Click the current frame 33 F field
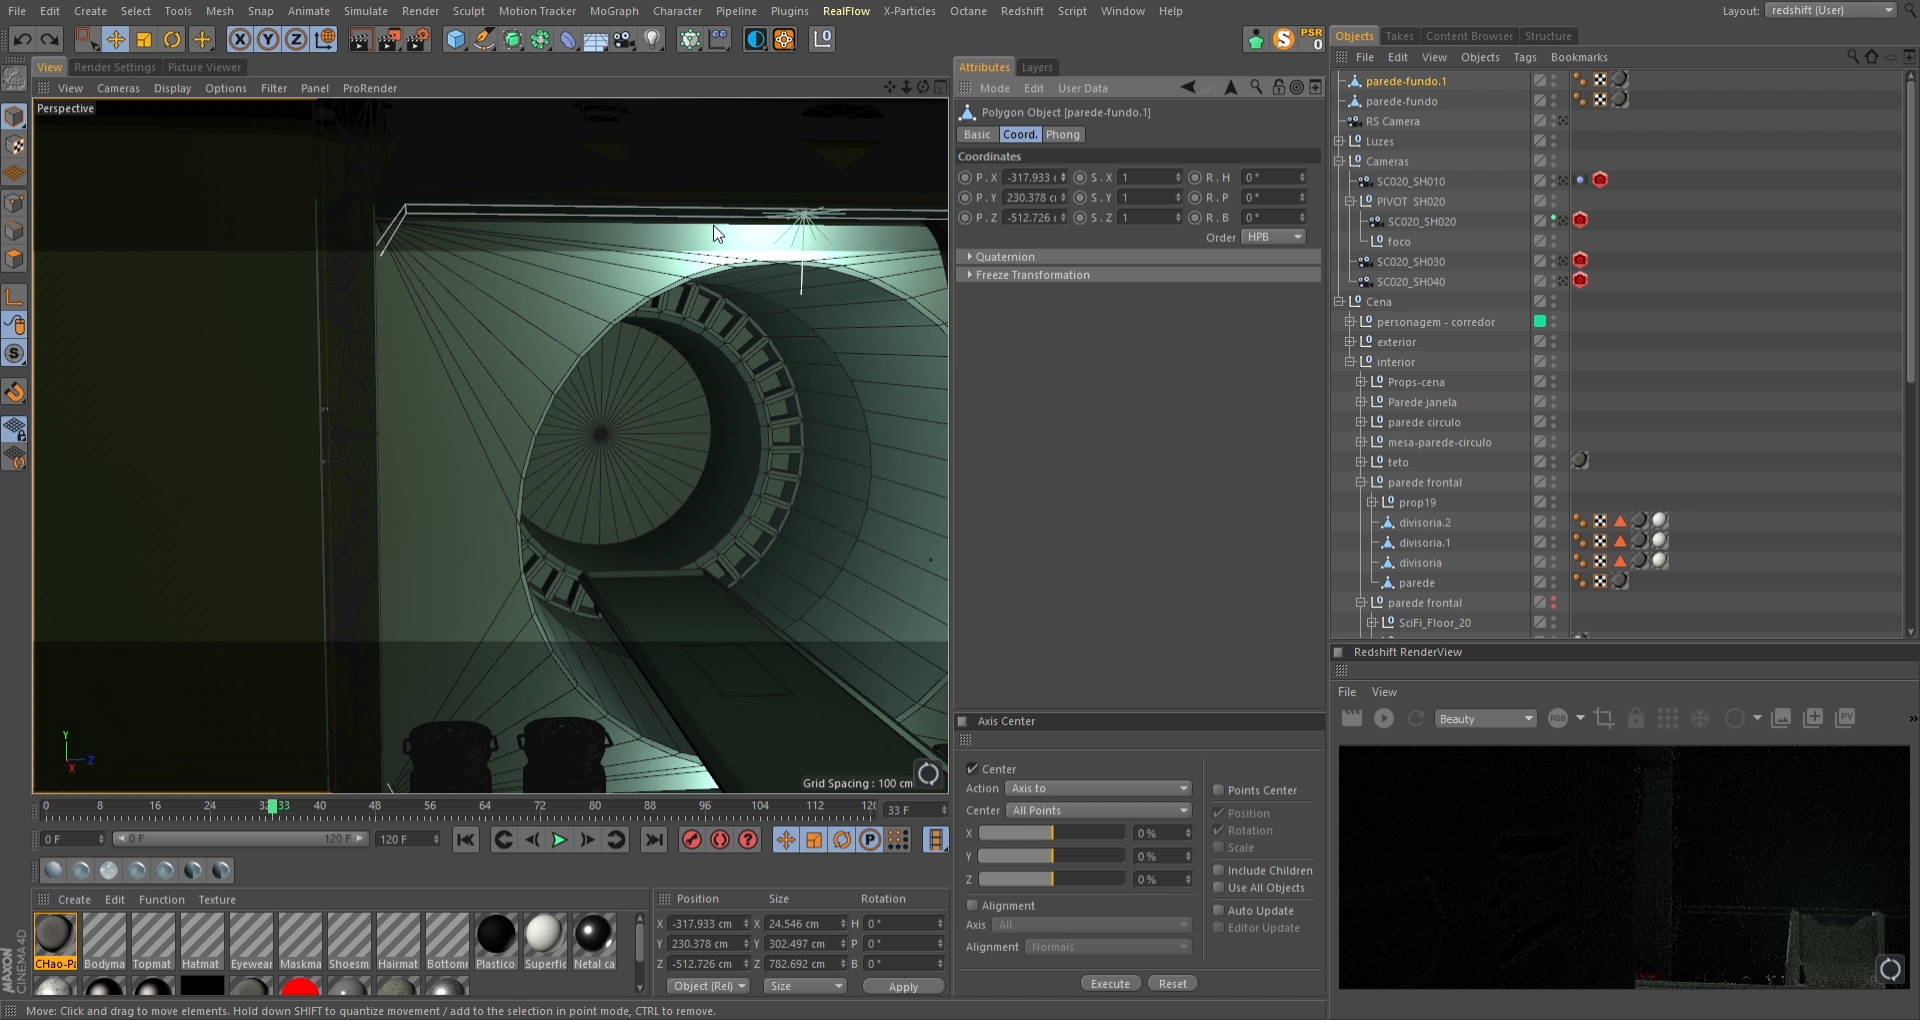 click(915, 810)
